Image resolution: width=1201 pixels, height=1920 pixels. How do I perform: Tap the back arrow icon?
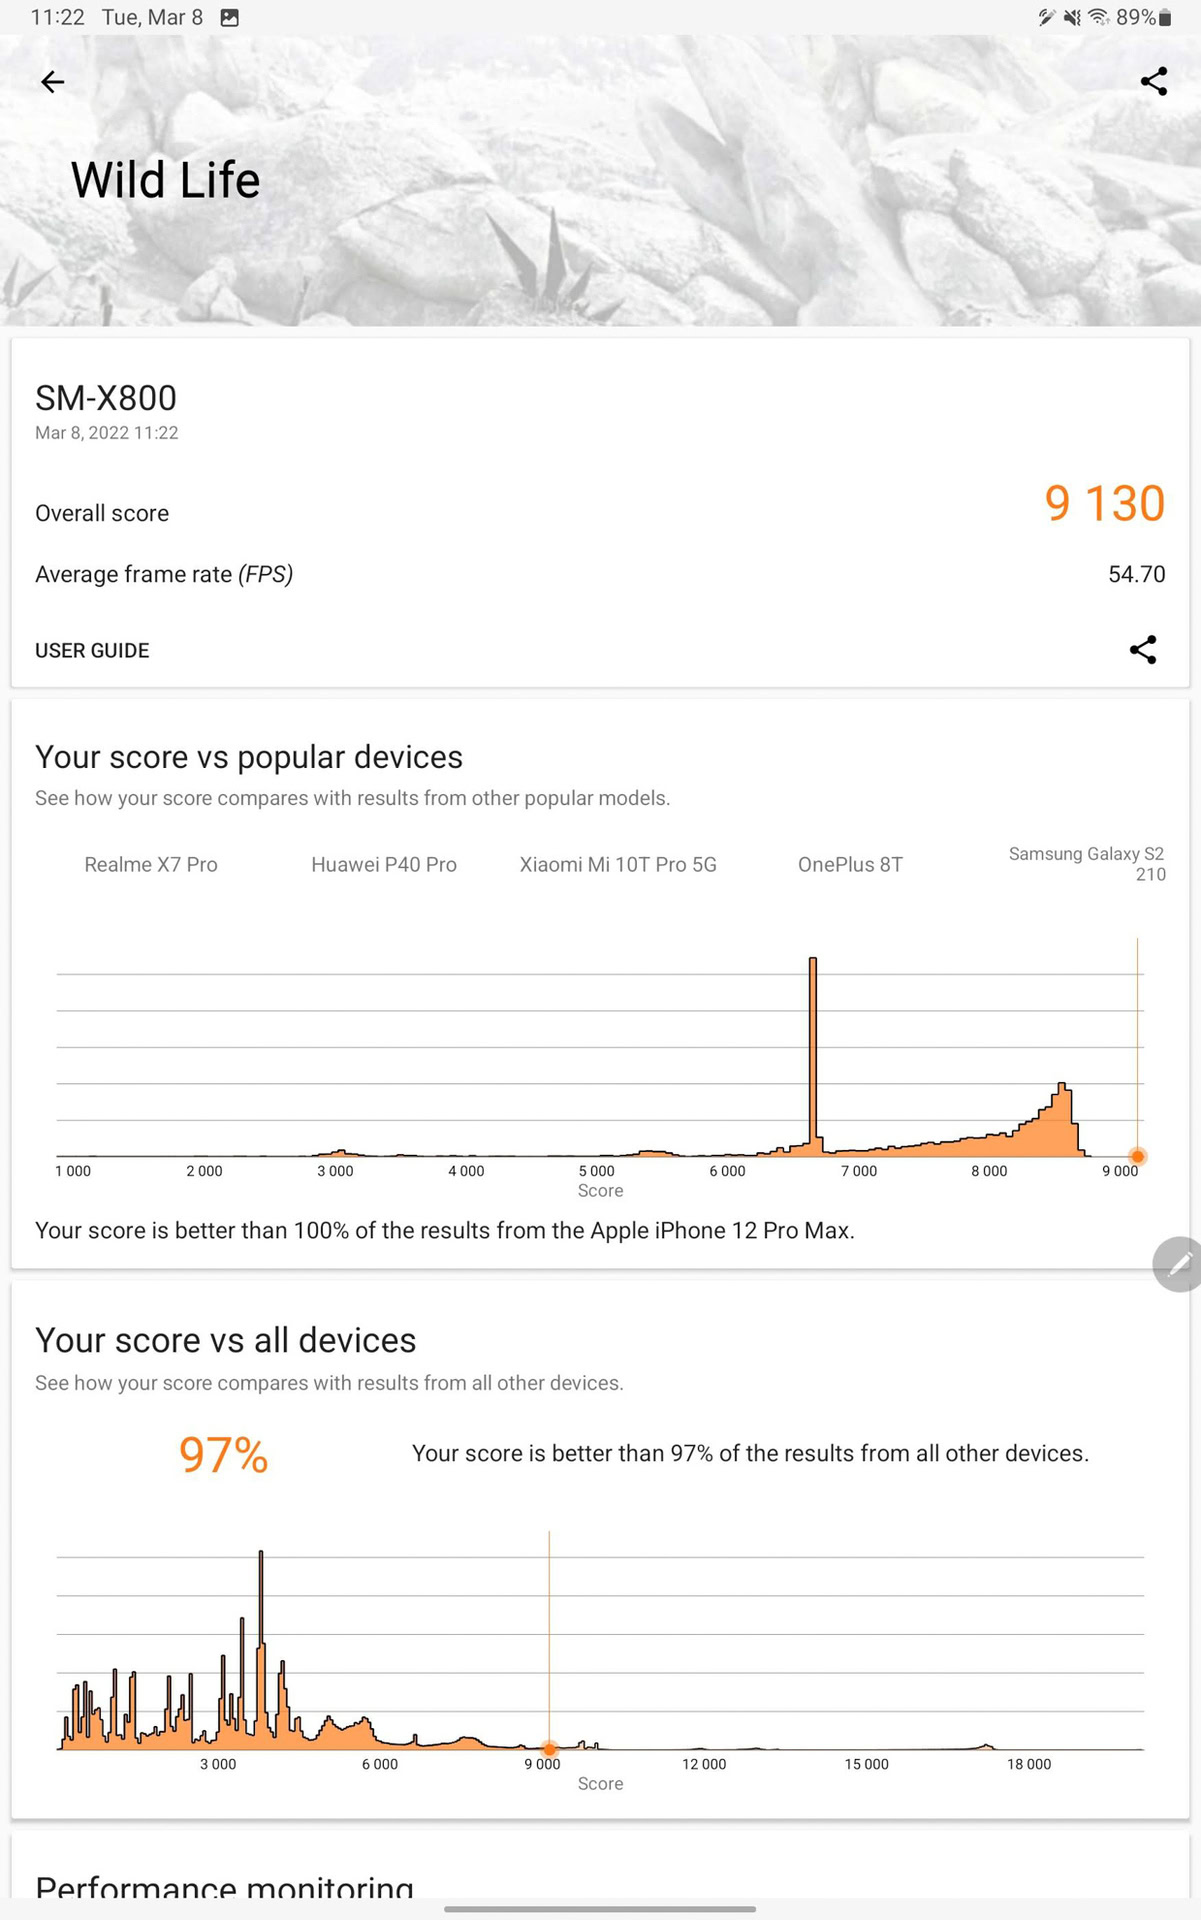tap(52, 82)
